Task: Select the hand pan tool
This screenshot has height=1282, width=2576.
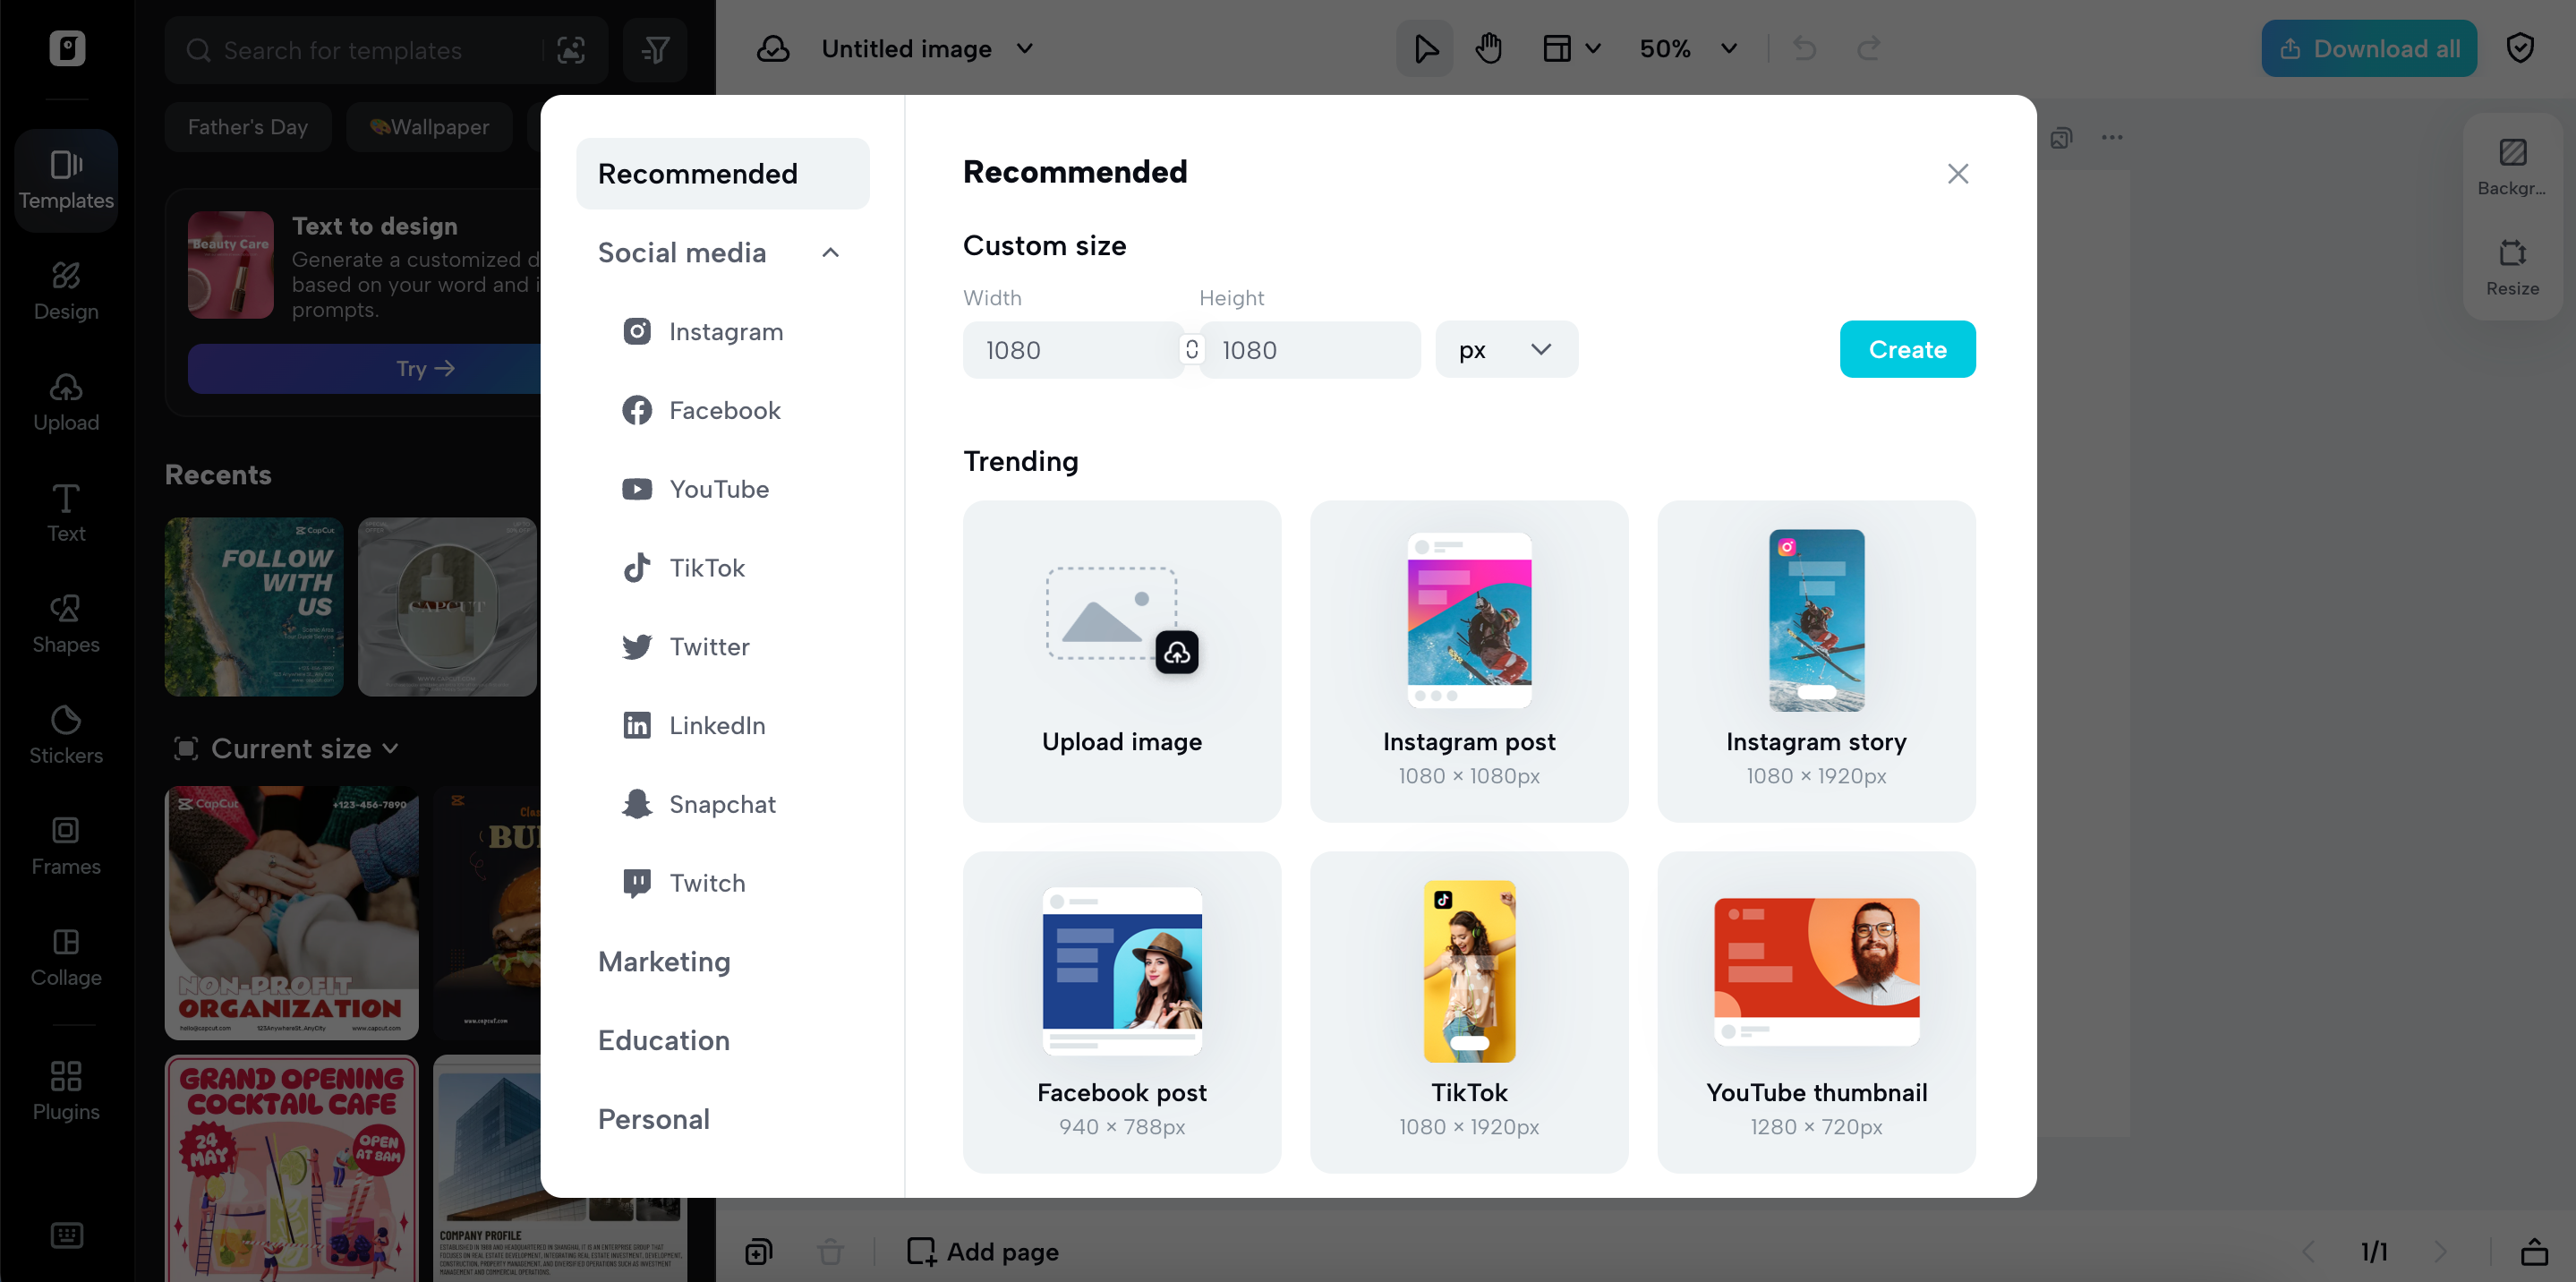Action: 1488,48
